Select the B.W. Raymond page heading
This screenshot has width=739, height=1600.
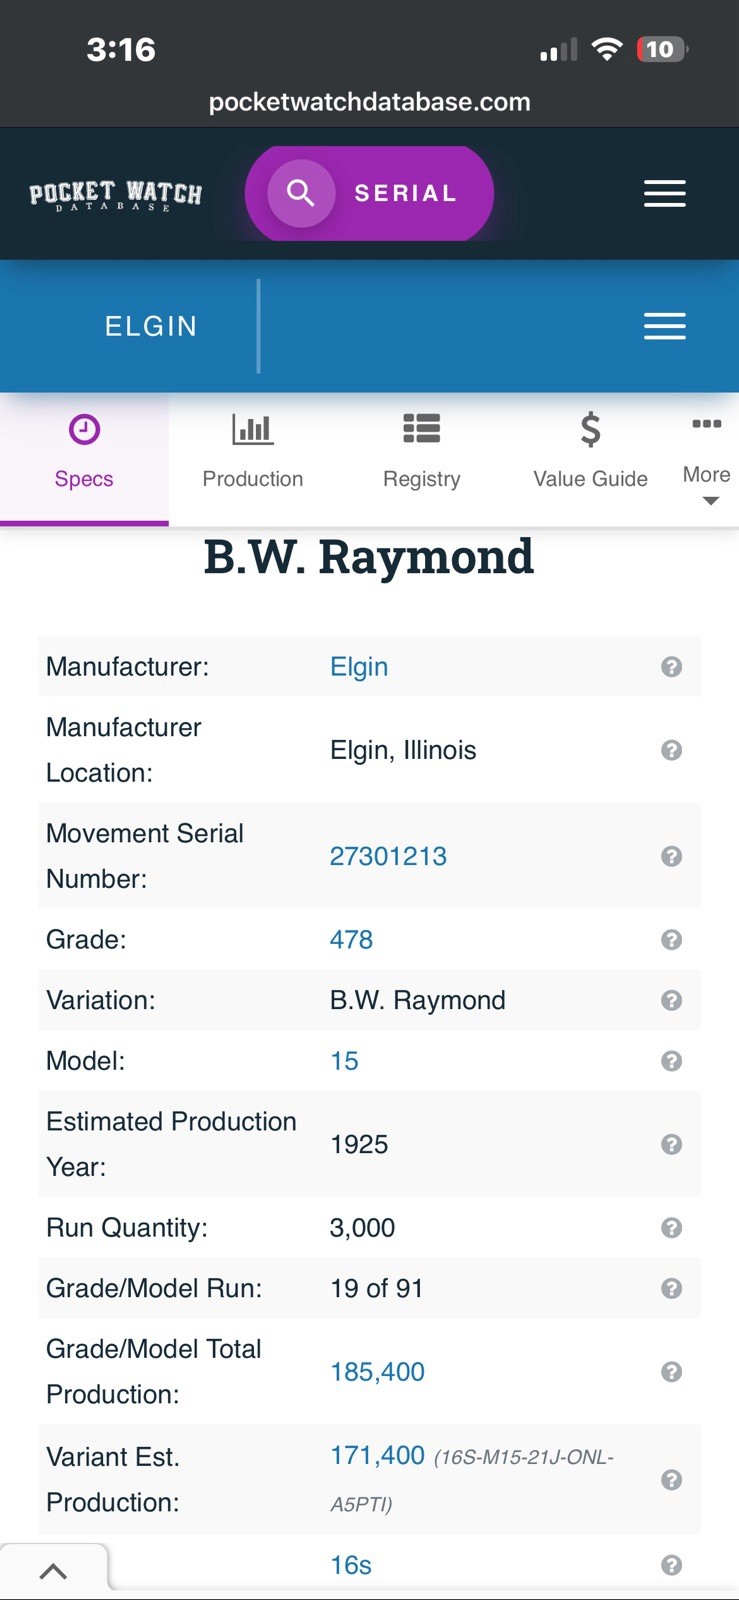point(369,556)
